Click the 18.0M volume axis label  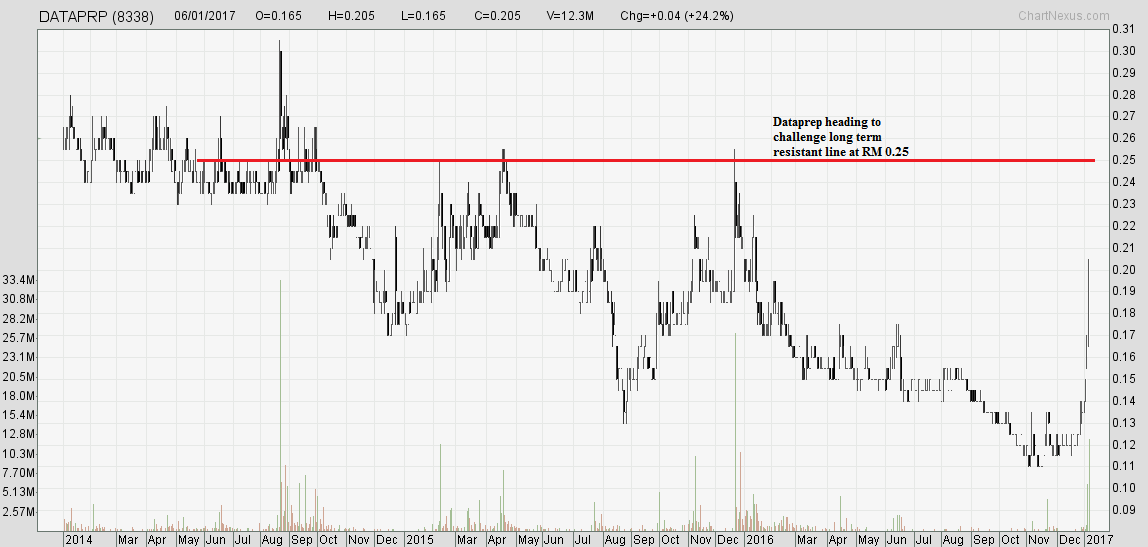[x=18, y=395]
